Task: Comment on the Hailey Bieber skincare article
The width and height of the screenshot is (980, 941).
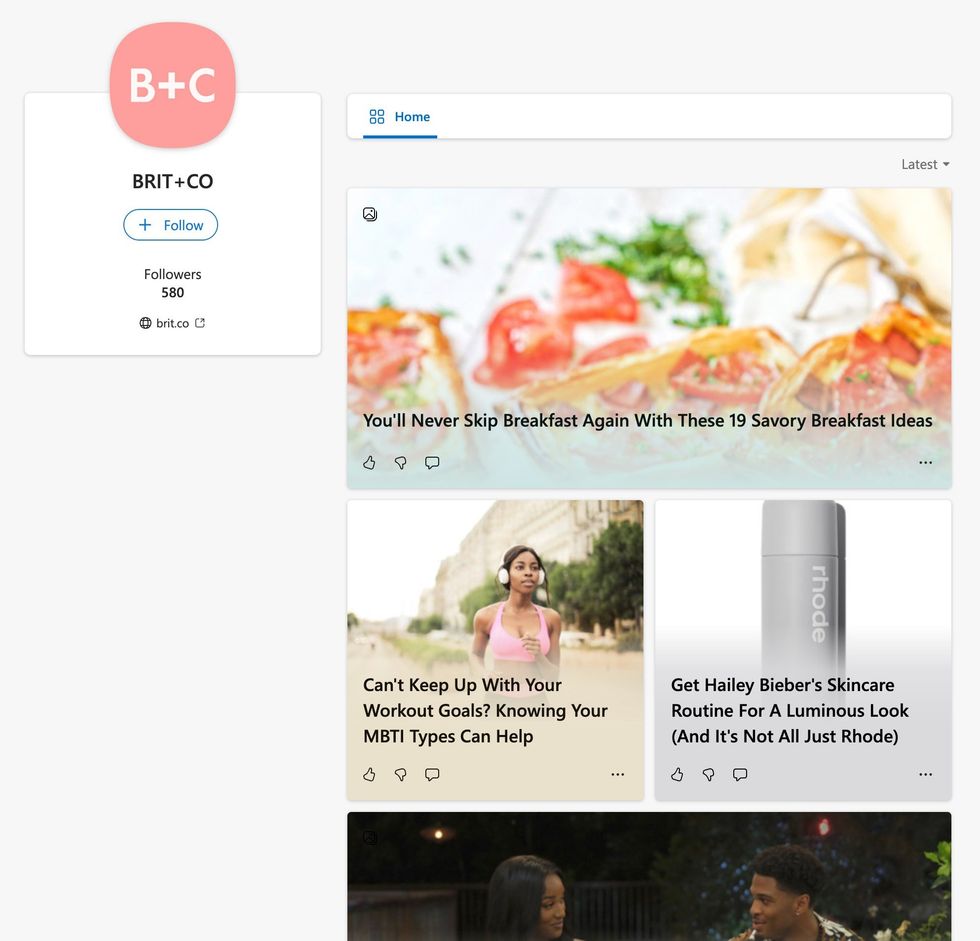Action: [x=740, y=774]
